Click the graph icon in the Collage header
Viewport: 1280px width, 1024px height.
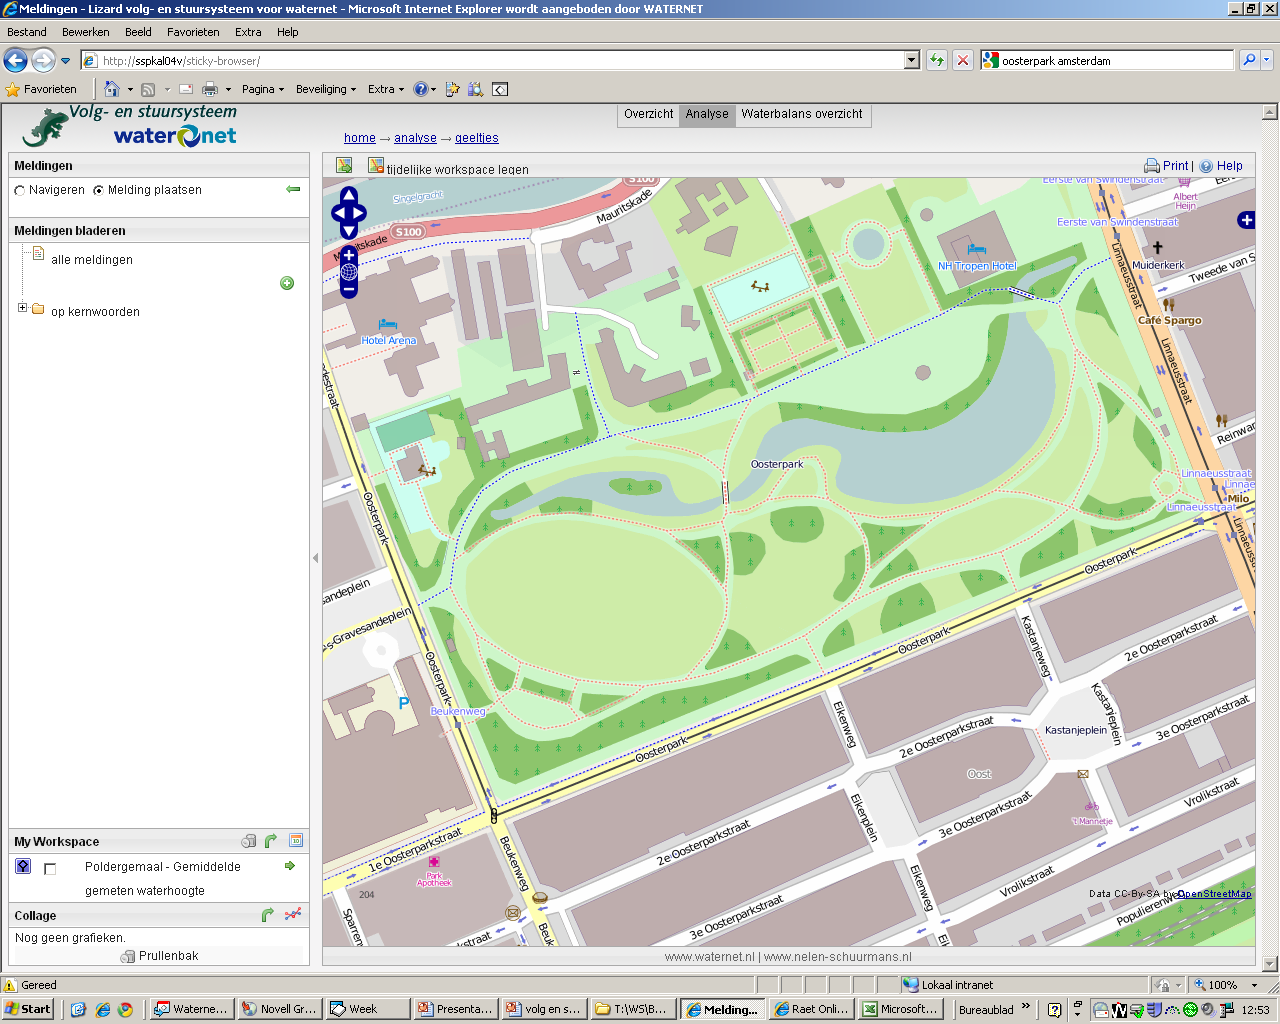click(293, 915)
